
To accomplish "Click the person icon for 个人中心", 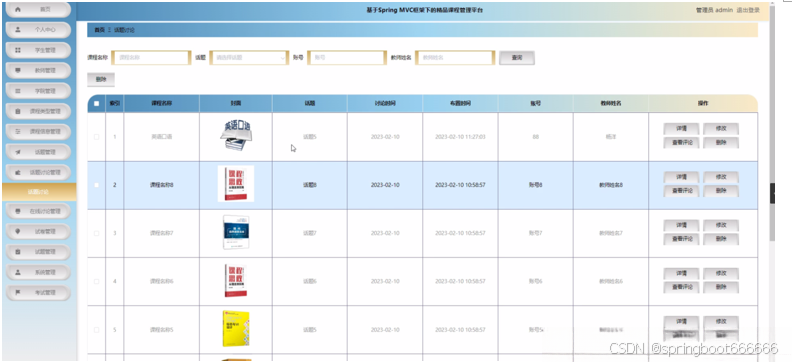I will 18,30.
